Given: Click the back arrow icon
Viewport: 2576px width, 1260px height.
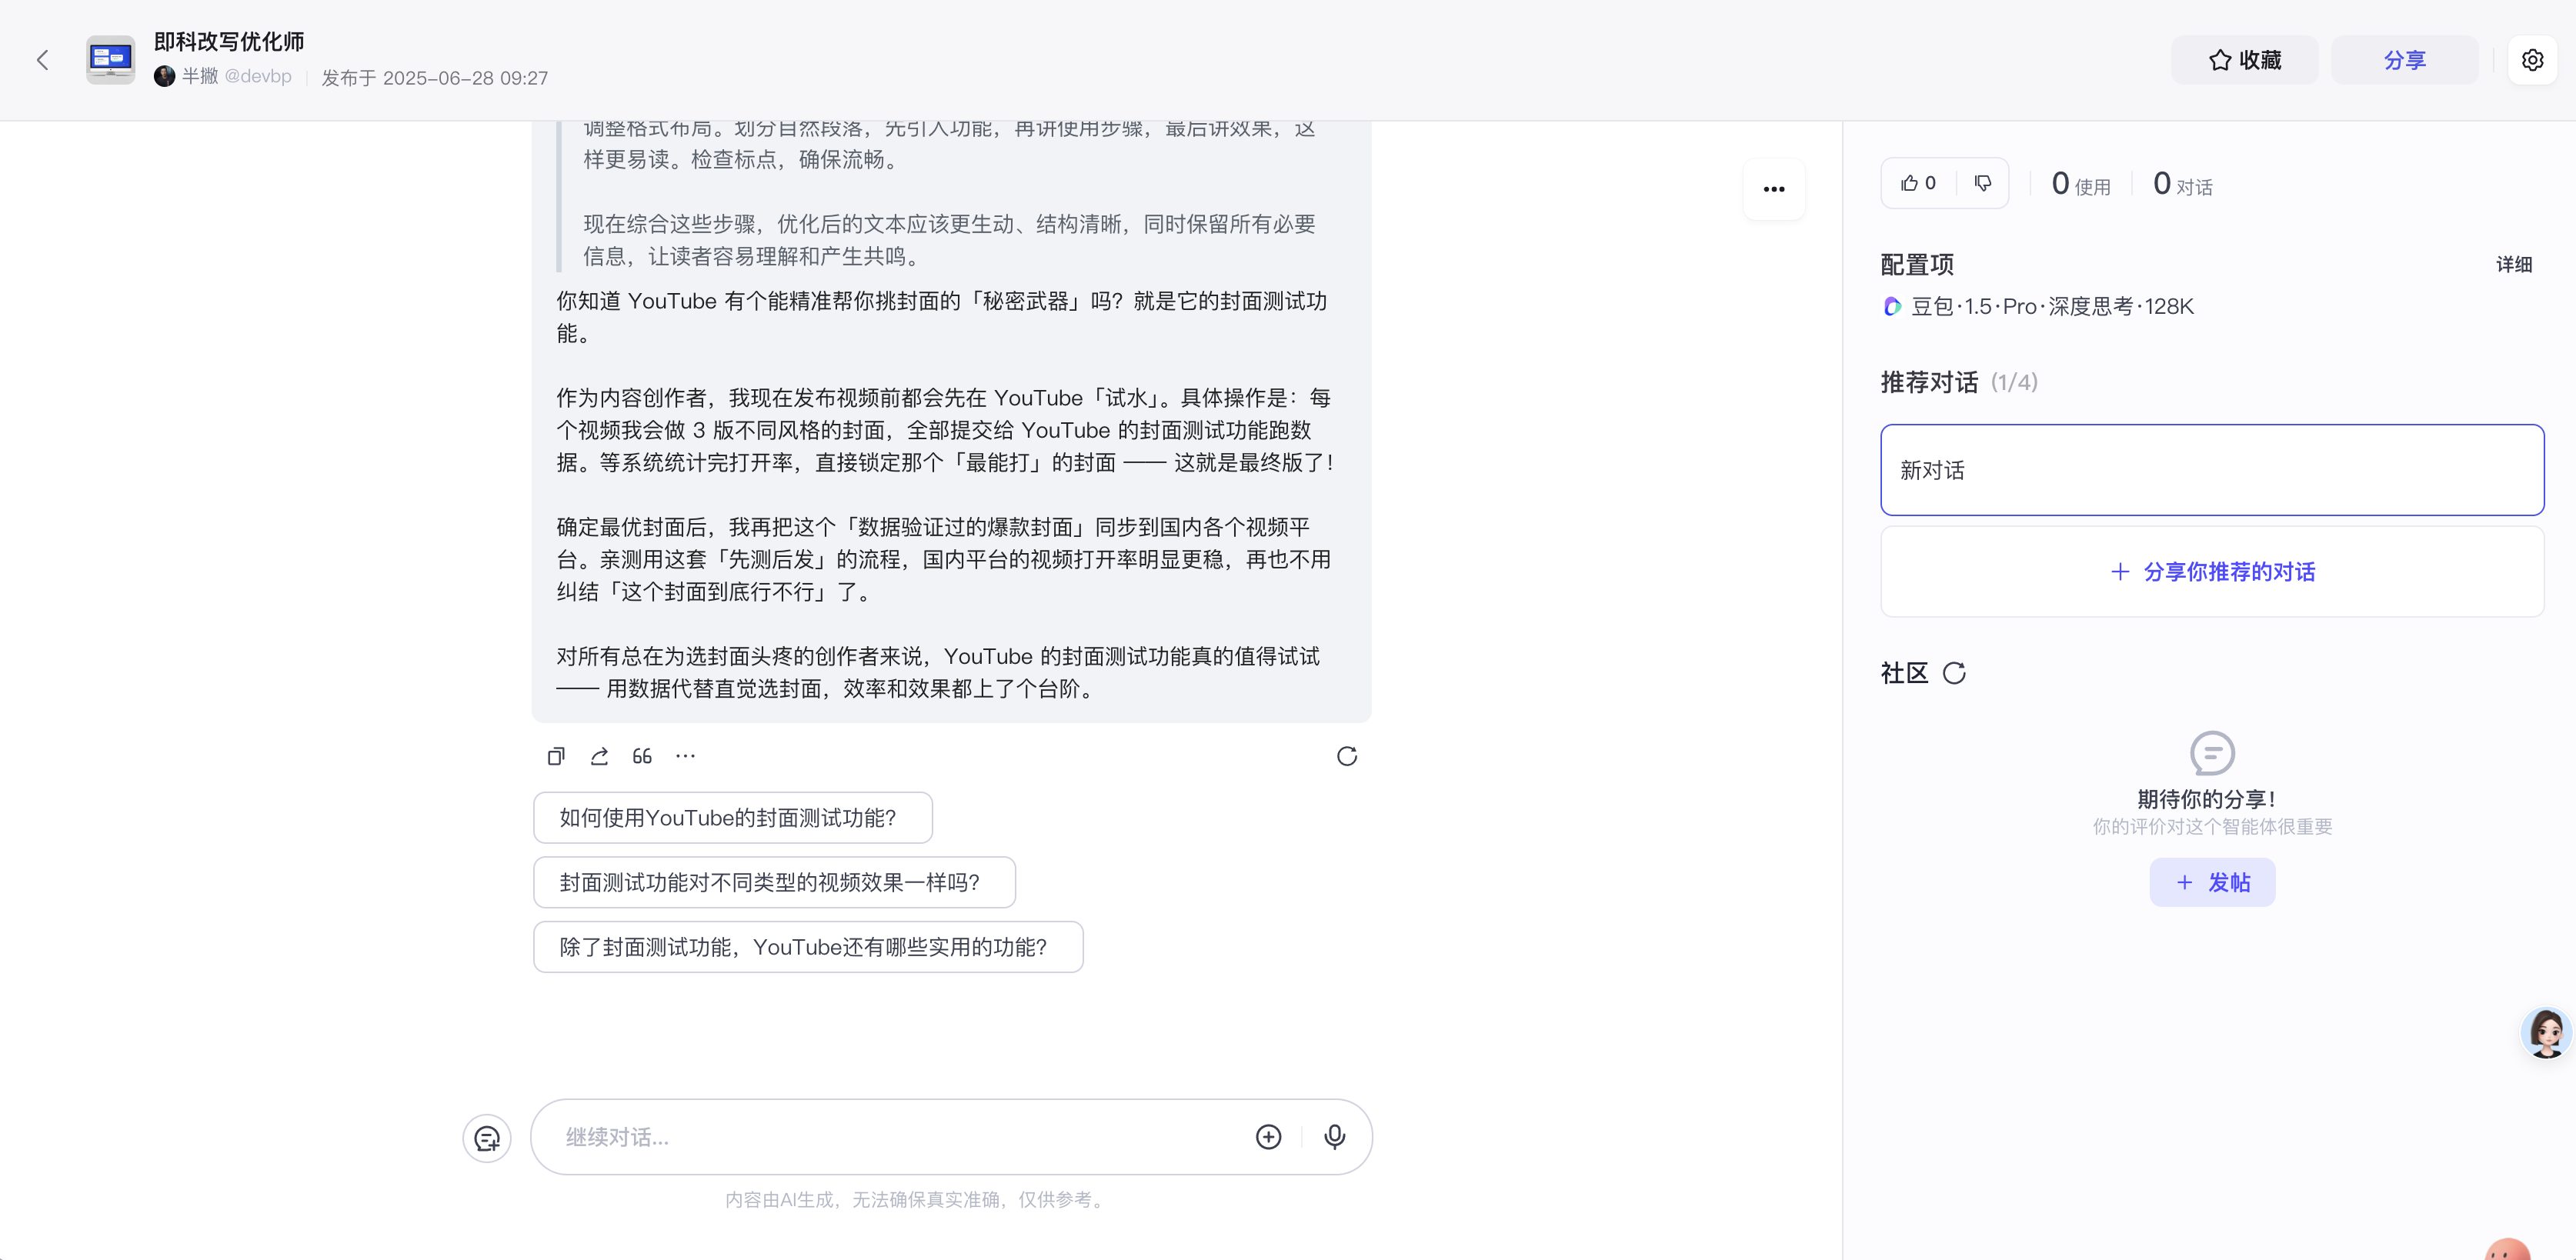Looking at the screenshot, I should tap(42, 60).
